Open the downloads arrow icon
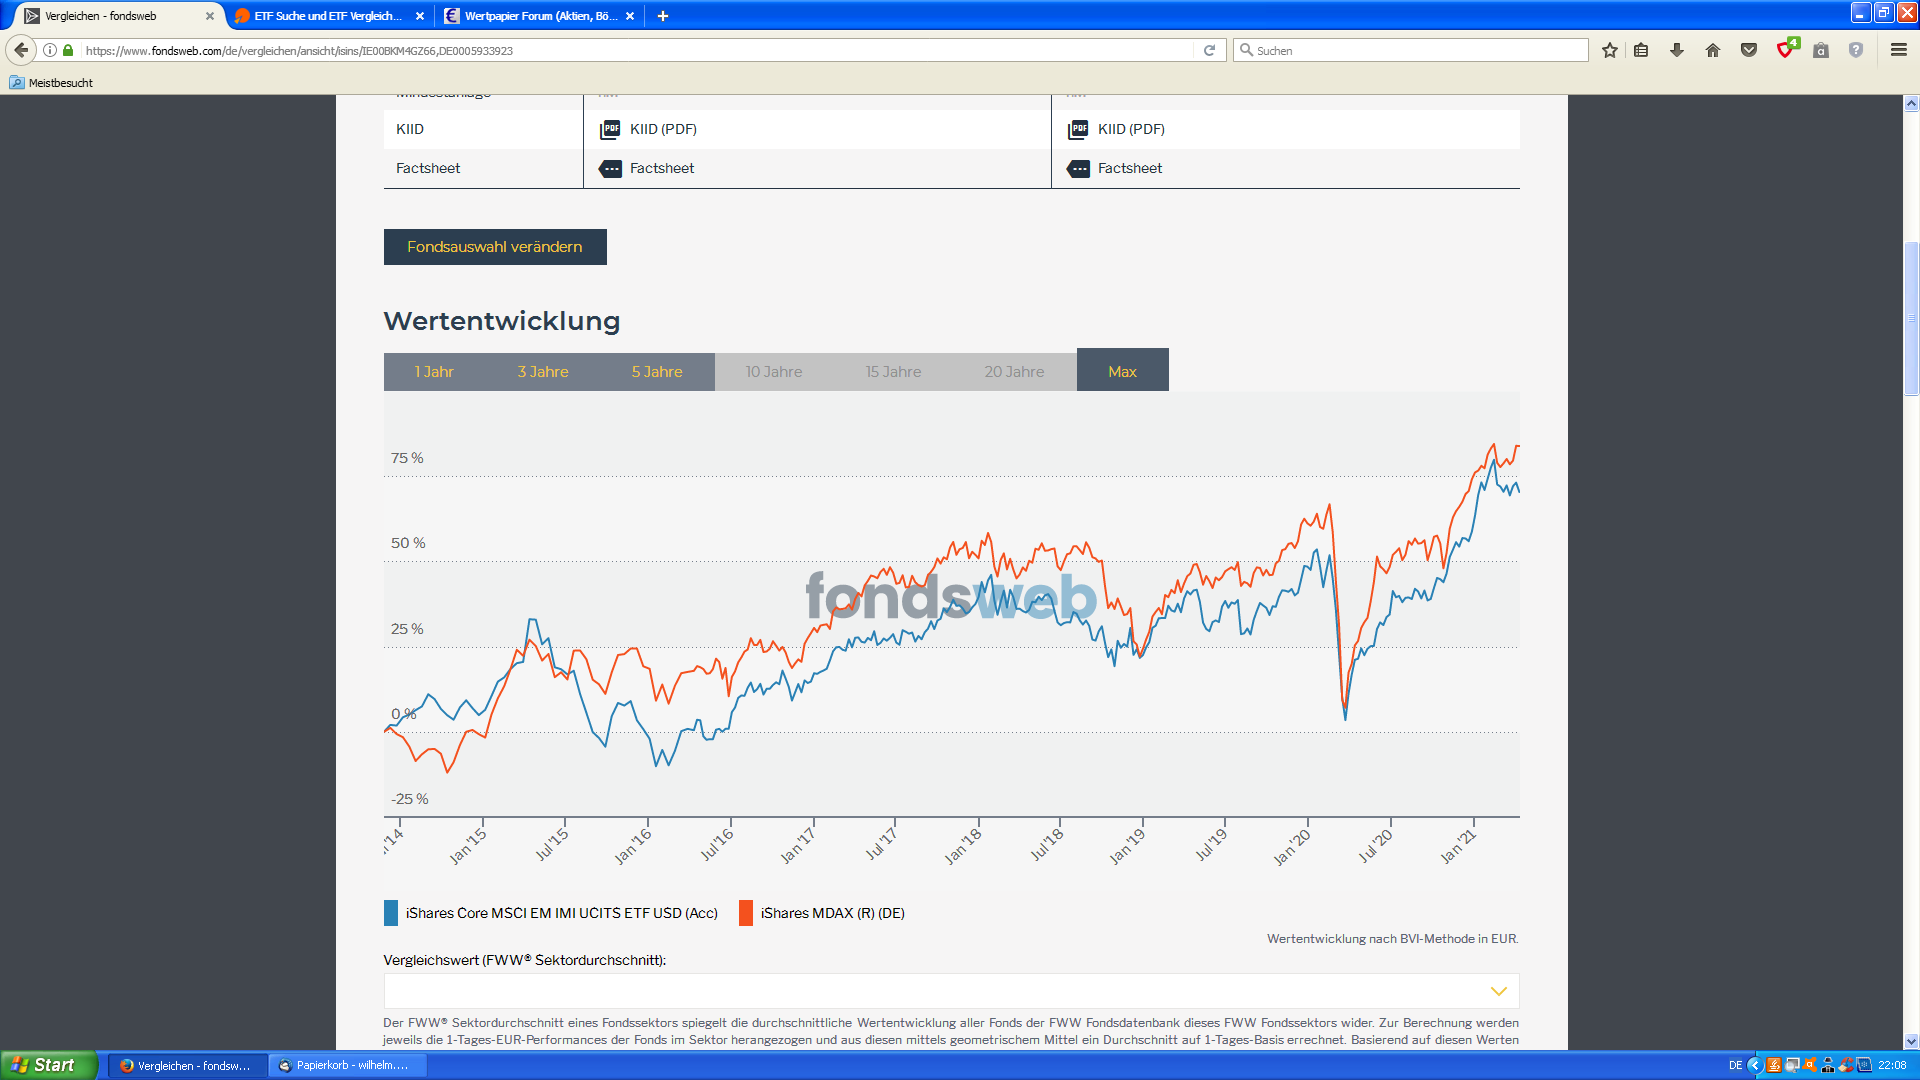 click(1677, 50)
